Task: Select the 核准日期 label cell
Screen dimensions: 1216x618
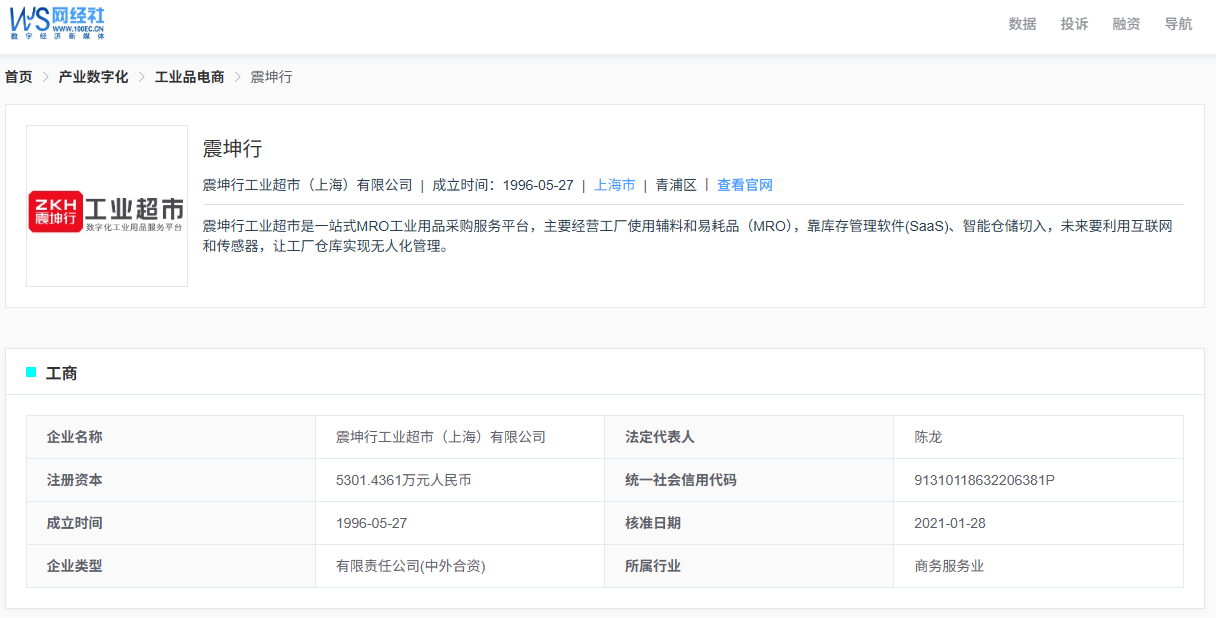Action: coord(749,523)
